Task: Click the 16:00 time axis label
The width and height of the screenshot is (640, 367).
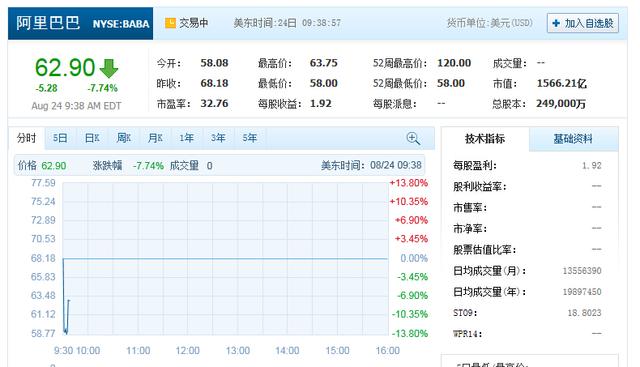Action: click(388, 351)
